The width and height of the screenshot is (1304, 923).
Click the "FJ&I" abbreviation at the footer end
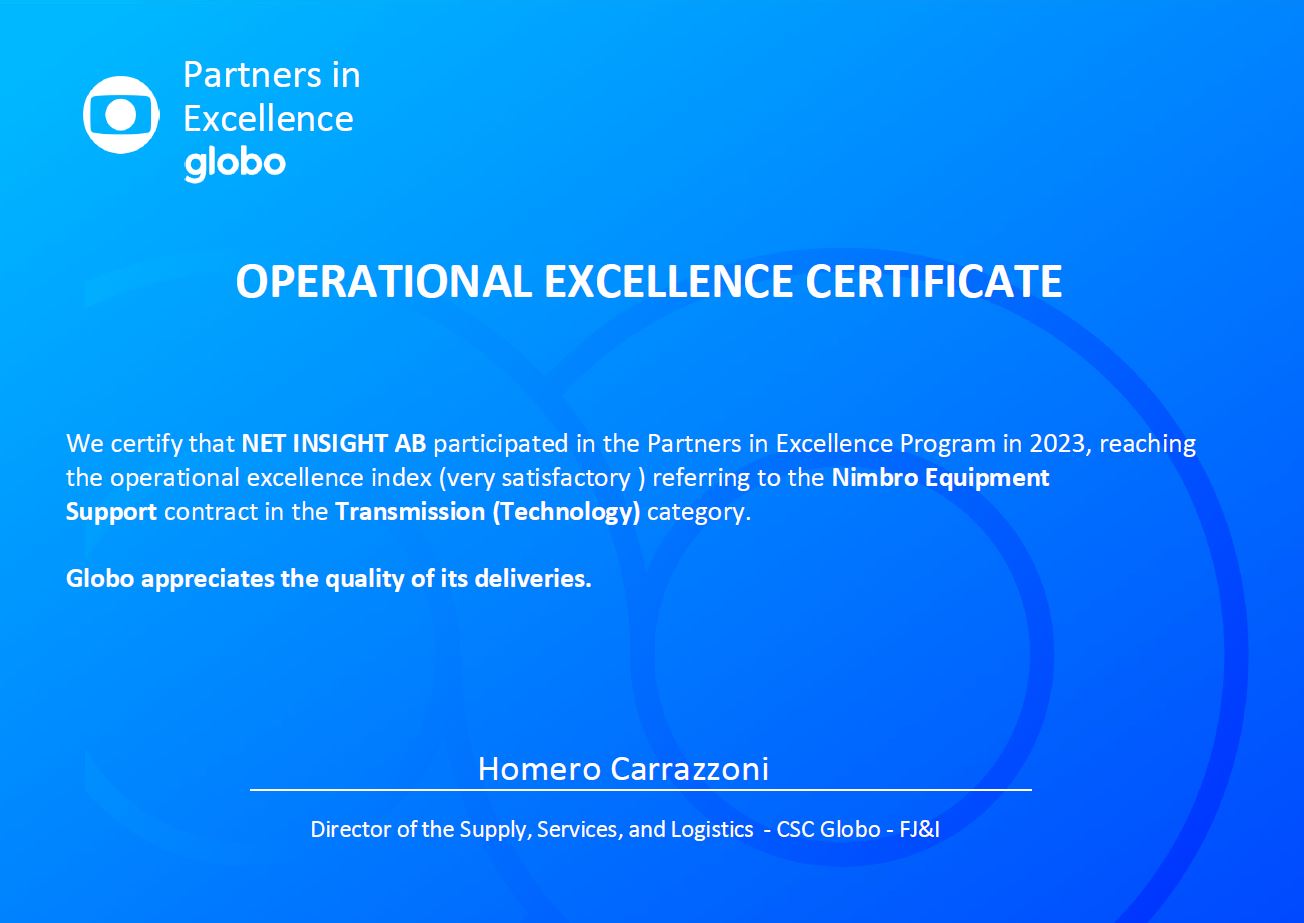(919, 829)
